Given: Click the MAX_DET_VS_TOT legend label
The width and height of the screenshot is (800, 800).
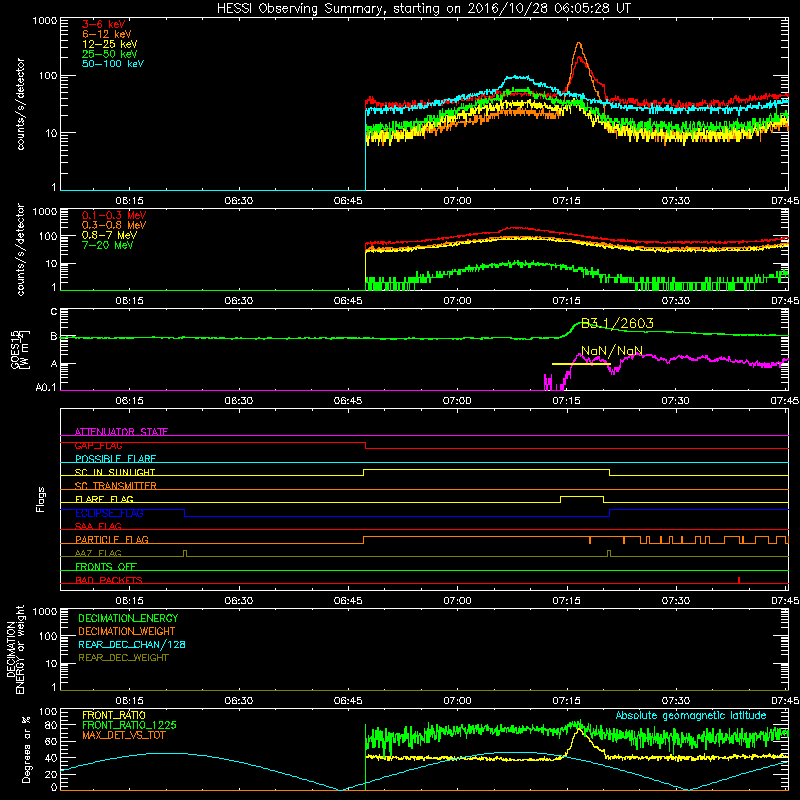Looking at the screenshot, I should coord(123,735).
